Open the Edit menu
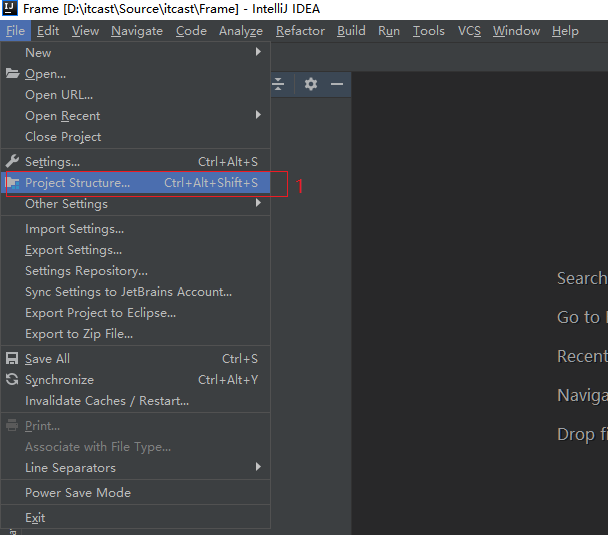The height and width of the screenshot is (535, 608). (x=48, y=31)
